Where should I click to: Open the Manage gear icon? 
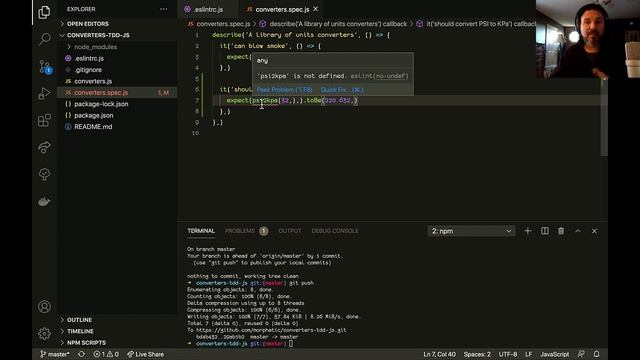44,333
